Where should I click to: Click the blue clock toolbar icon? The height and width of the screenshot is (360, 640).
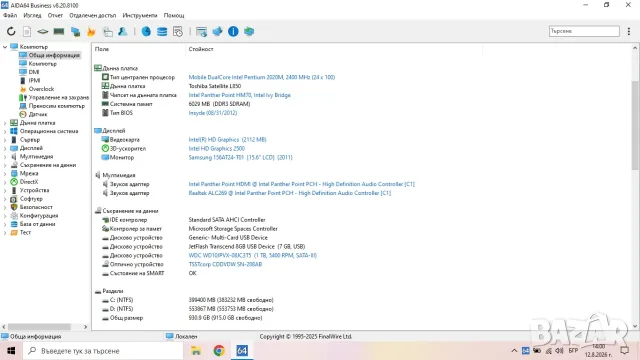[146, 31]
